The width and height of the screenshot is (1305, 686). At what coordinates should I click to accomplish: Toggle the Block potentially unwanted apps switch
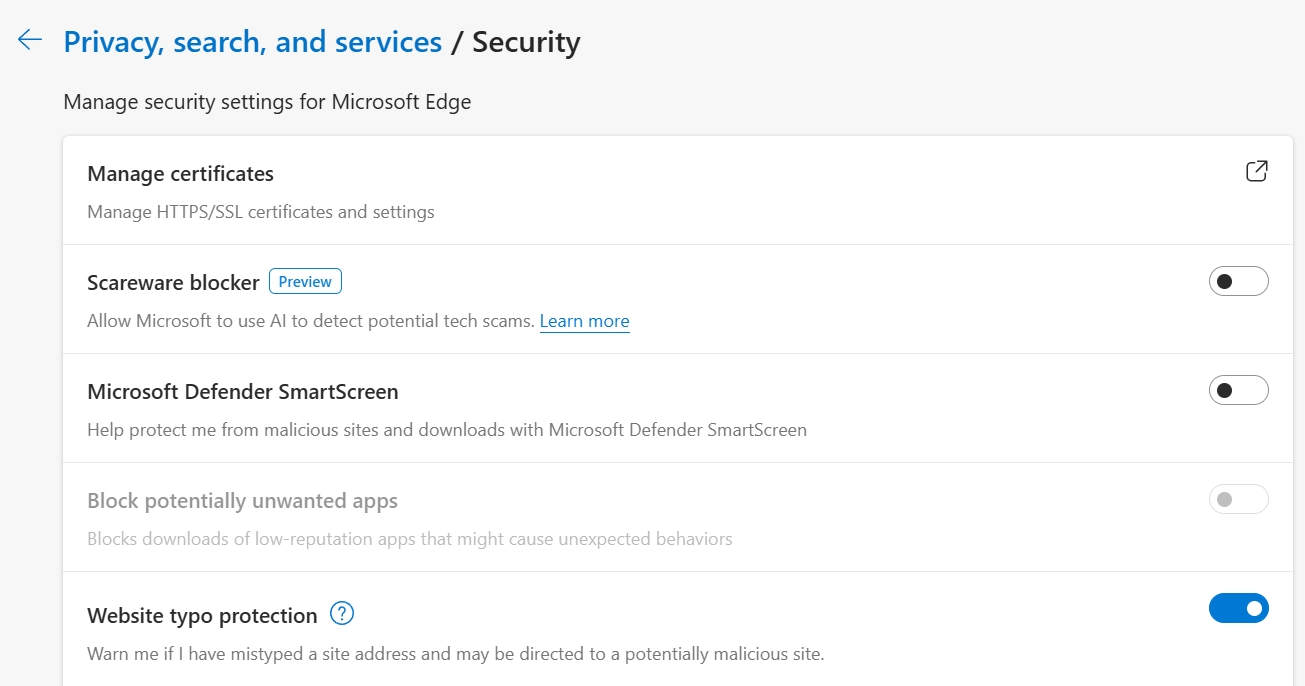point(1238,499)
